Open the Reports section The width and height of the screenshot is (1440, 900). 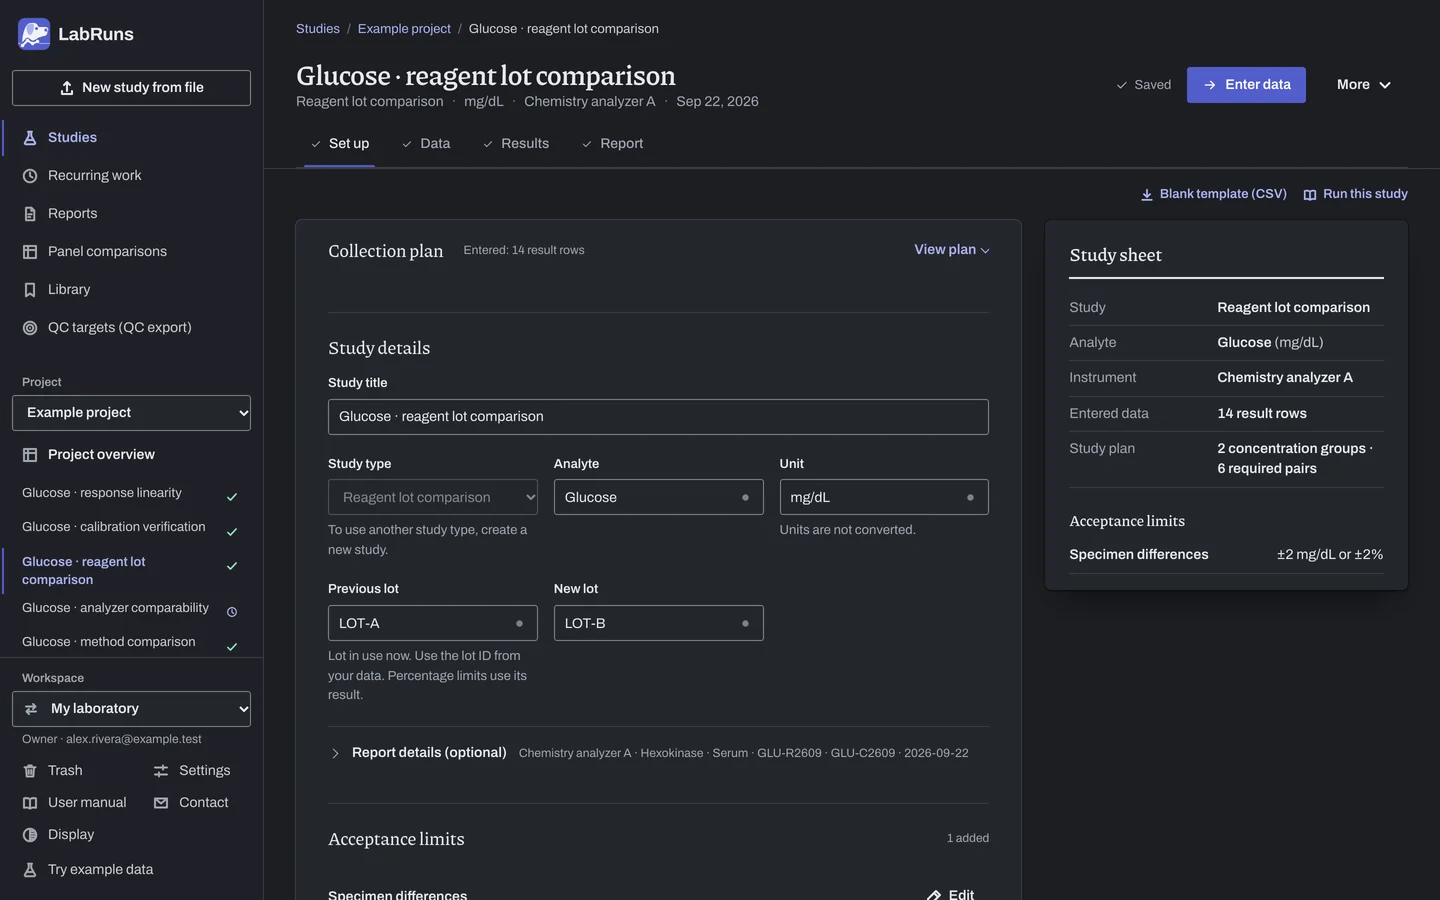[x=60, y=214]
